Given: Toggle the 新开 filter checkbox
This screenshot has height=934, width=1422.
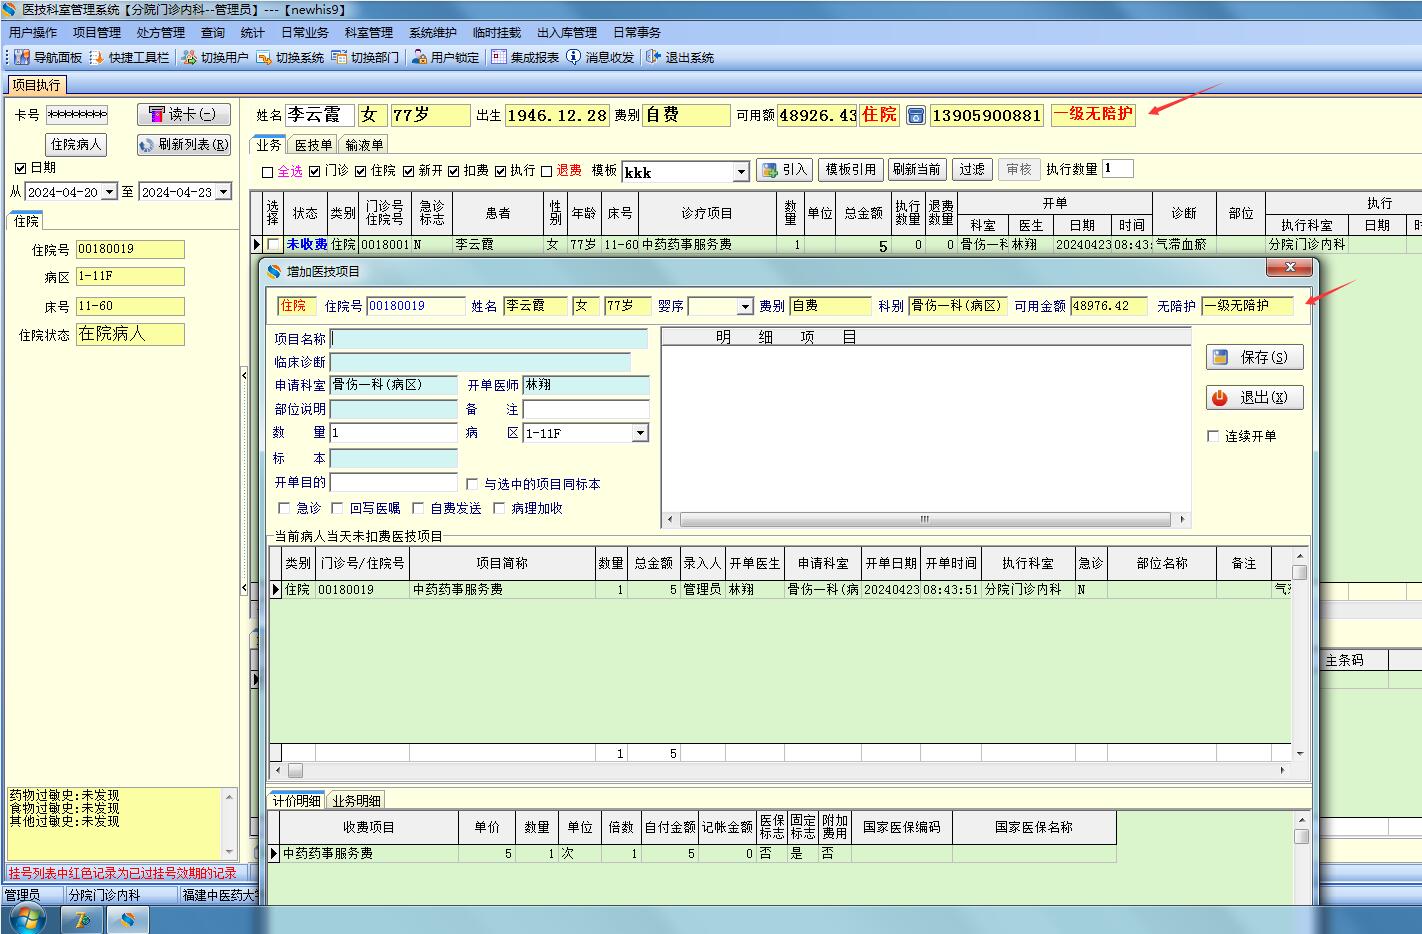Looking at the screenshot, I should click(408, 172).
